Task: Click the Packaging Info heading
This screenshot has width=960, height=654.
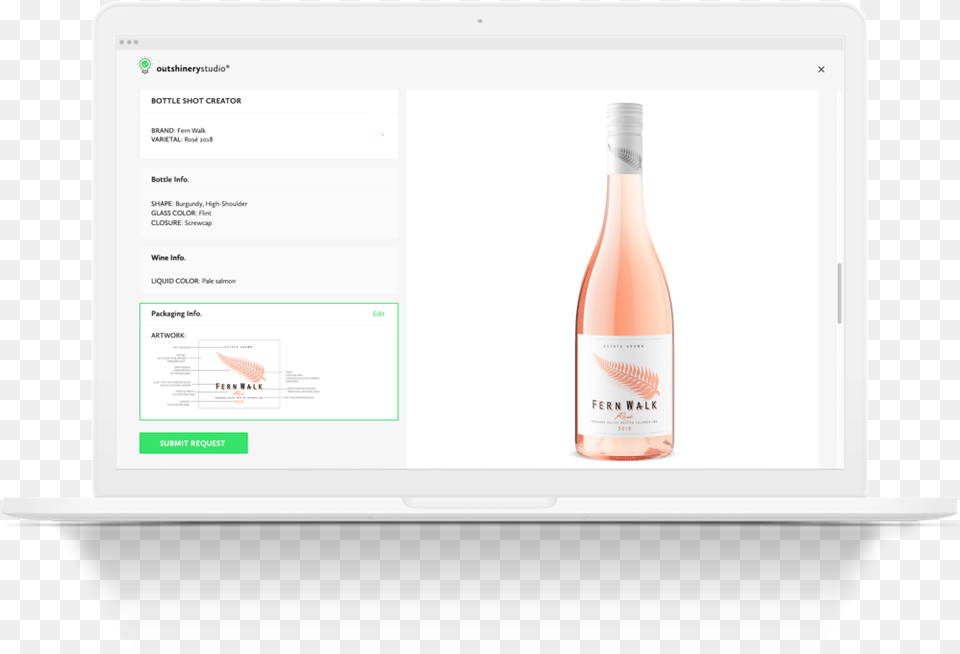Action: tap(176, 314)
